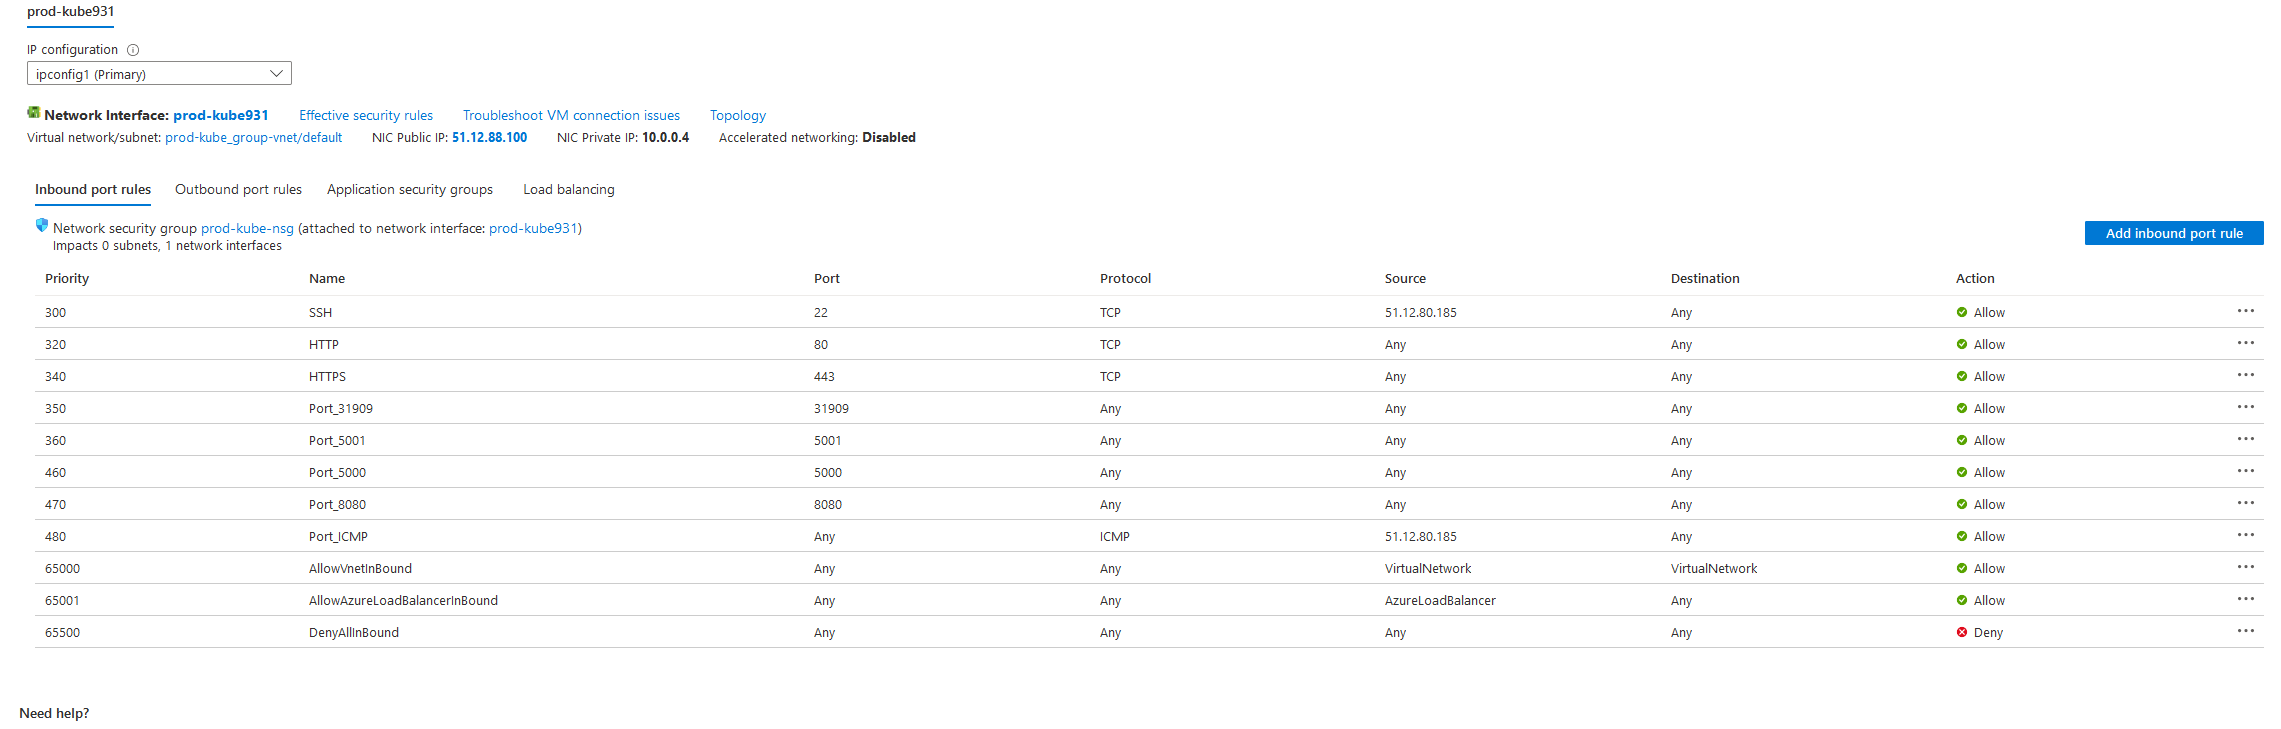2281x729 pixels.
Task: Open the DenyAllInBound rule ellipsis menu
Action: tap(2245, 631)
